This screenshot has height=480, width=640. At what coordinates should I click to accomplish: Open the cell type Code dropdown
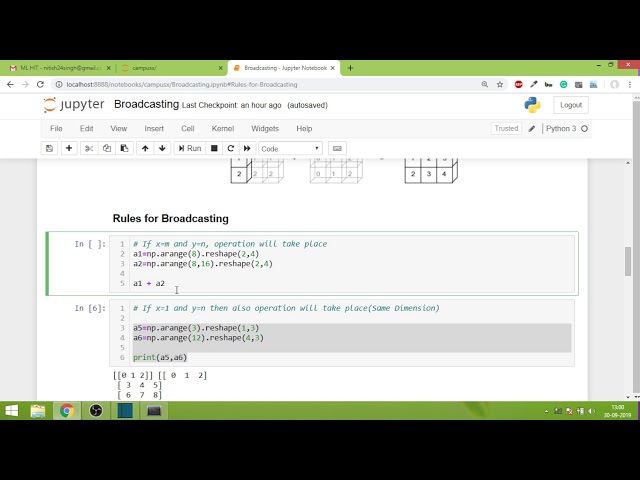[x=290, y=149]
